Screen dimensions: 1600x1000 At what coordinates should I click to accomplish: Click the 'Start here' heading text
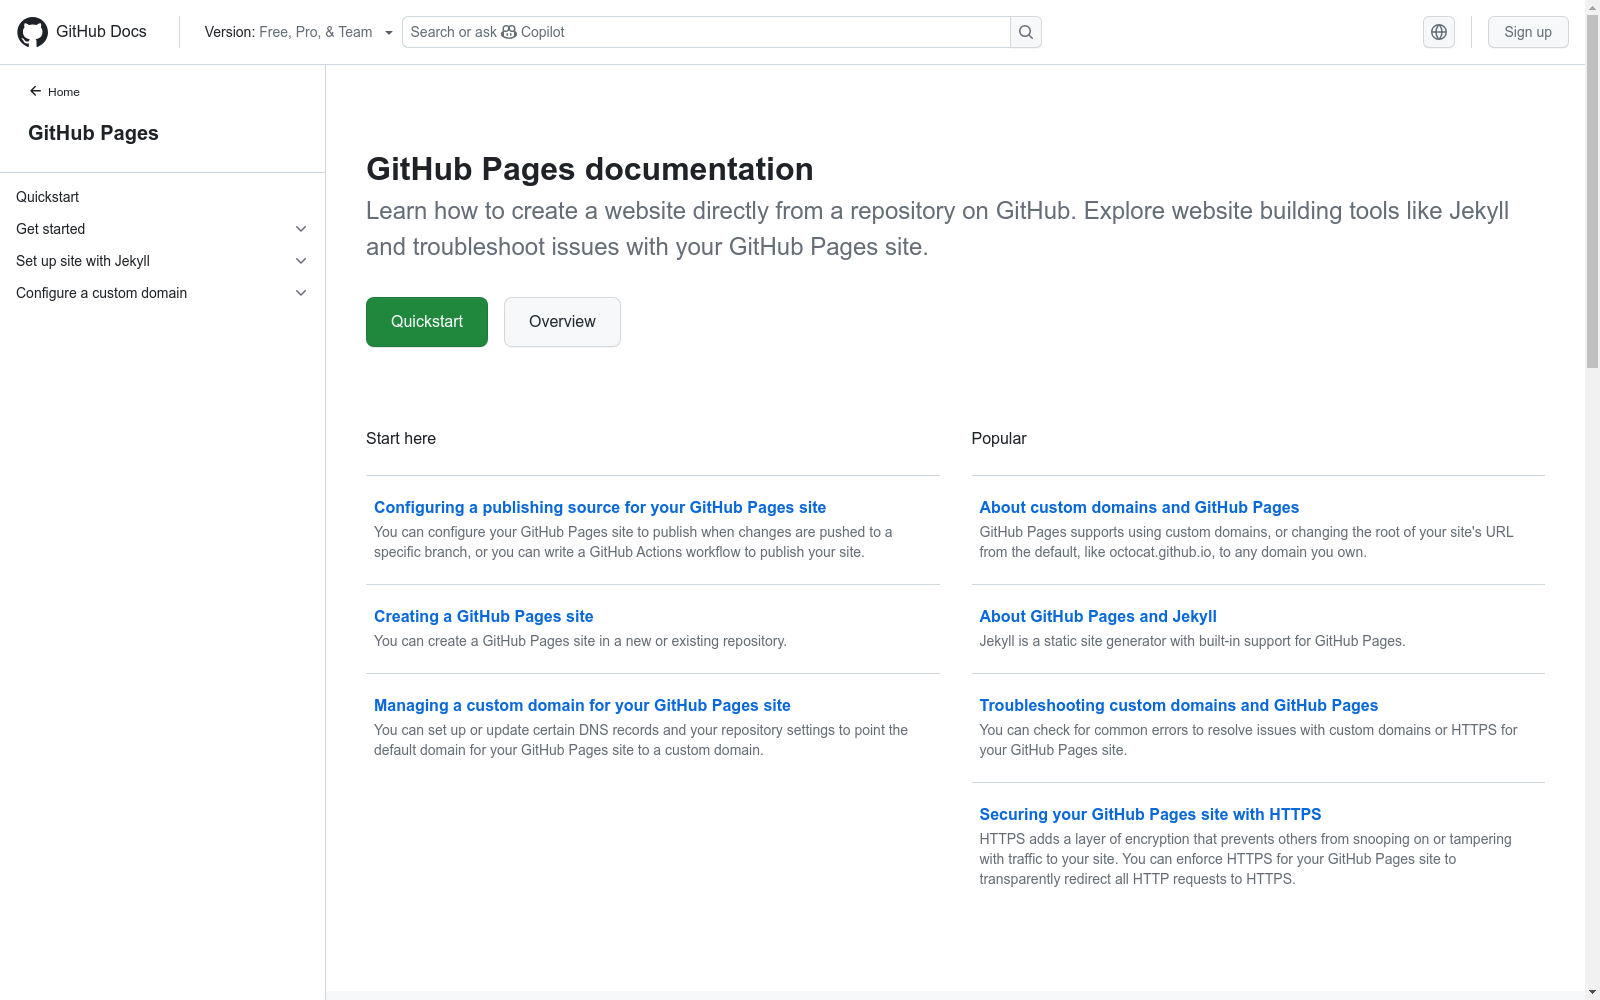click(x=401, y=439)
